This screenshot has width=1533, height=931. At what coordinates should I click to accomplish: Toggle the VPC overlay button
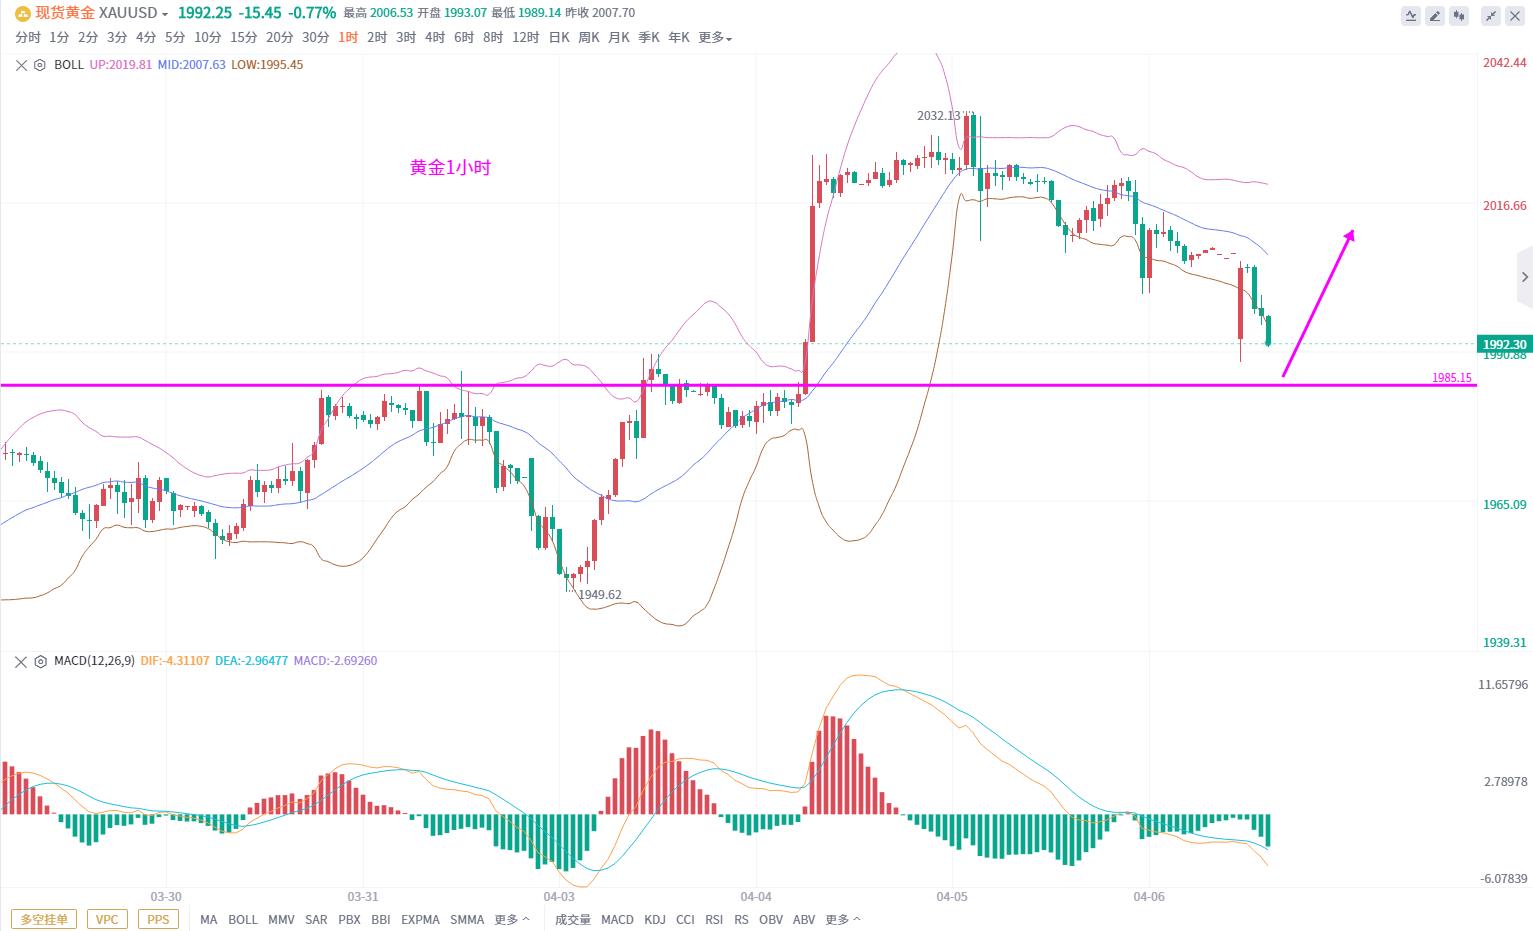[x=107, y=919]
